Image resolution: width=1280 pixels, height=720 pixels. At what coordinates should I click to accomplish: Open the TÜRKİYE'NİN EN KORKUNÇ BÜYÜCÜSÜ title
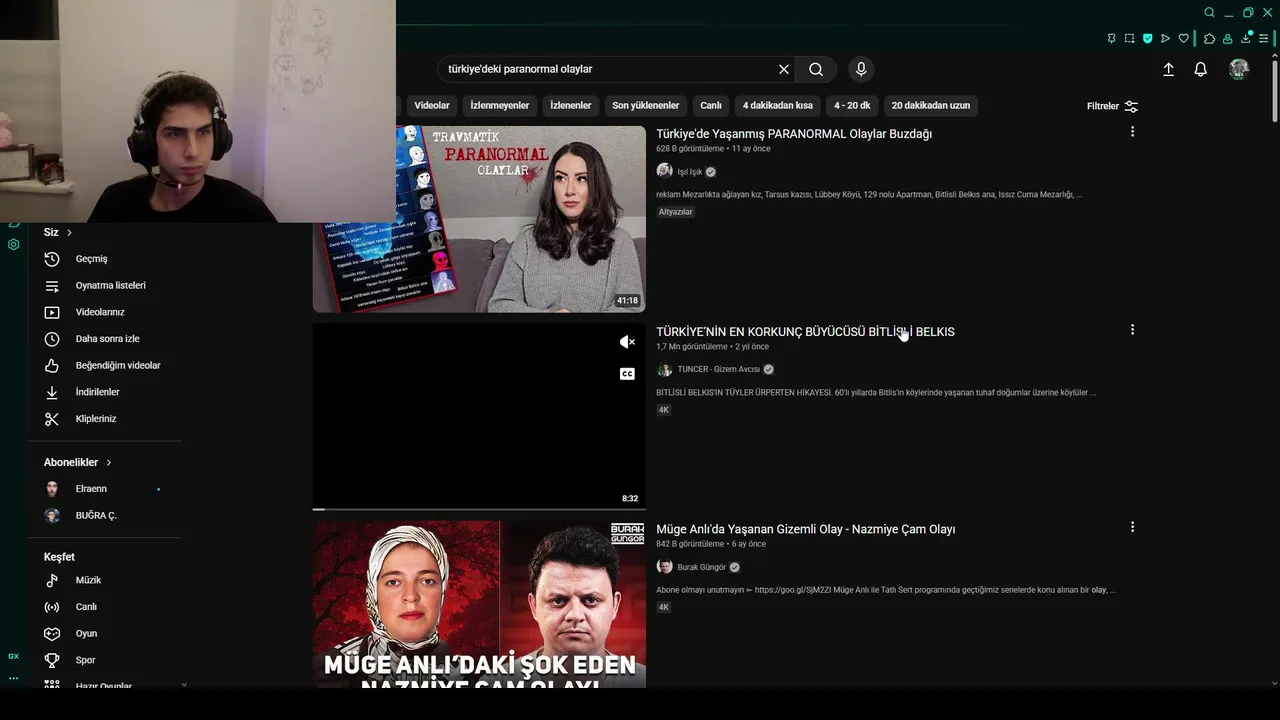pyautogui.click(x=805, y=332)
